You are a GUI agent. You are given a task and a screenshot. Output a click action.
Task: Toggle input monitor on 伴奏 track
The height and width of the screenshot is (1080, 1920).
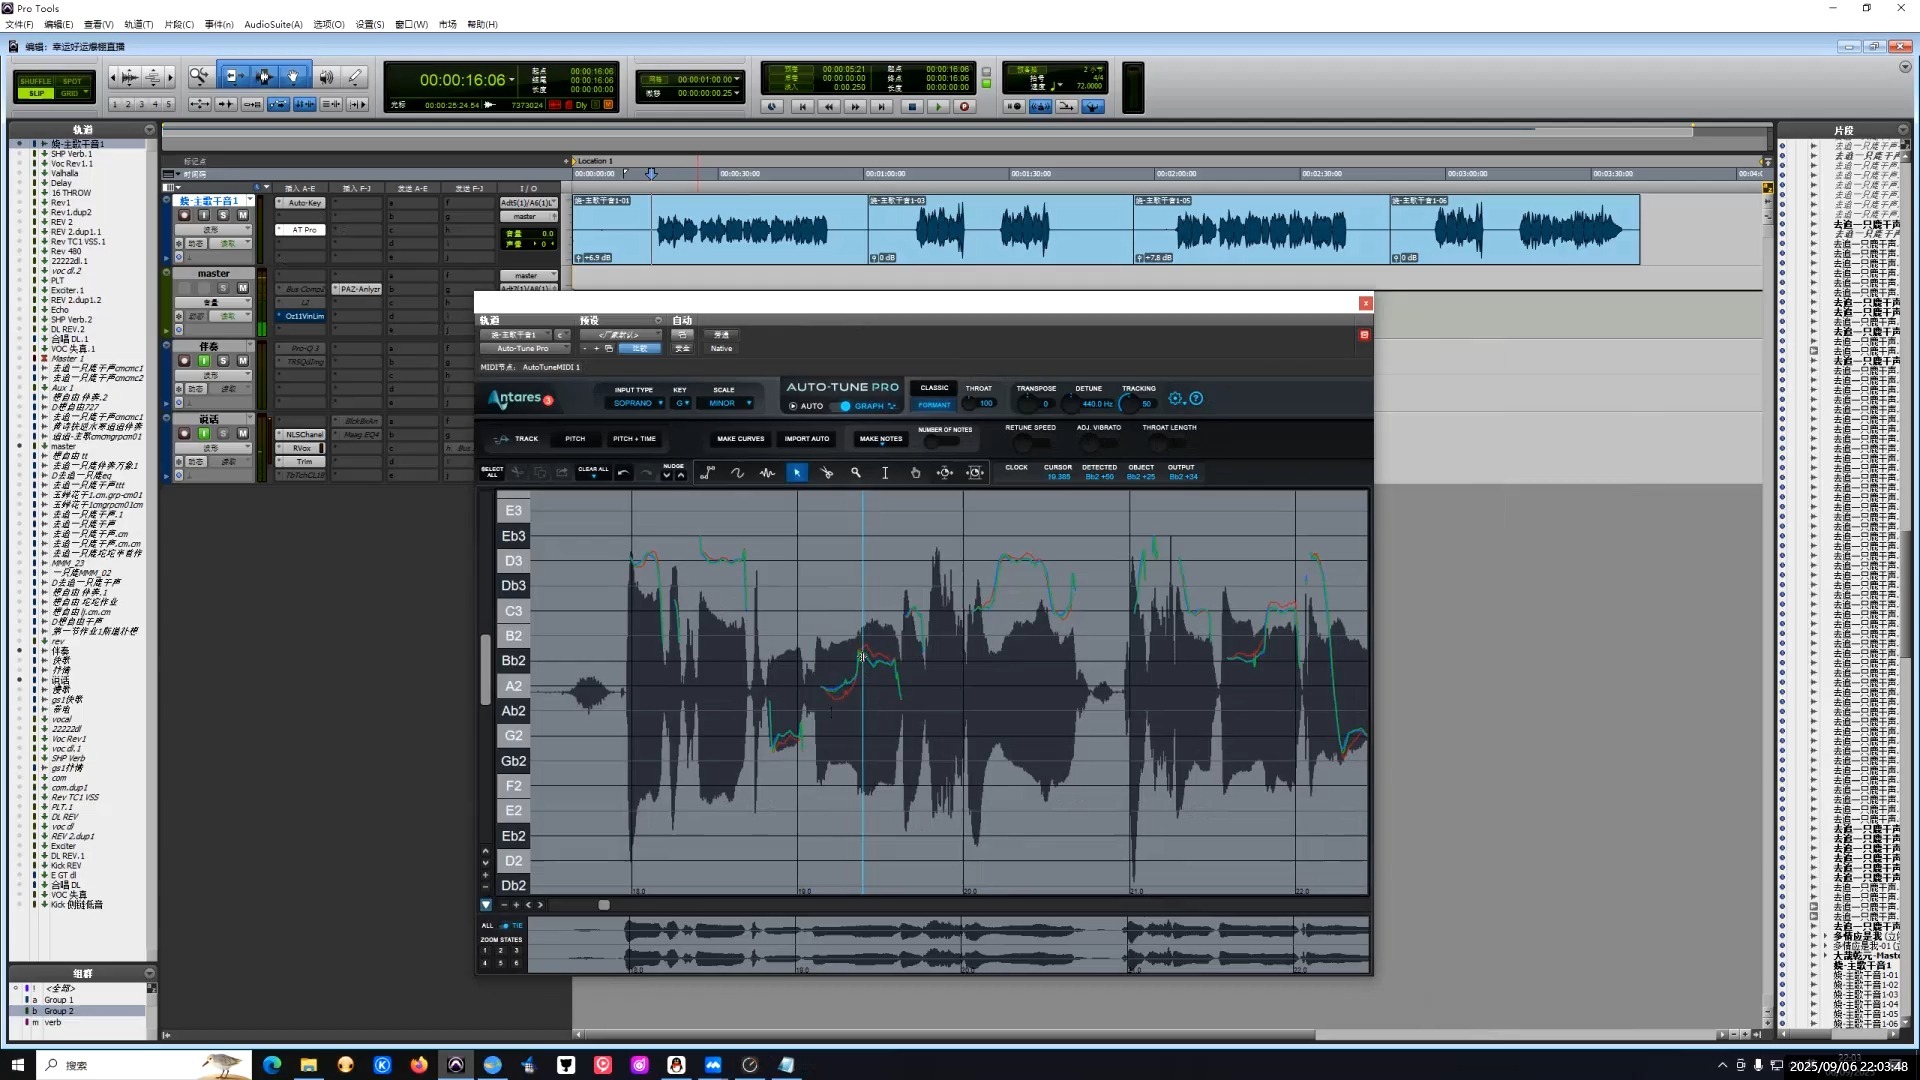(204, 361)
